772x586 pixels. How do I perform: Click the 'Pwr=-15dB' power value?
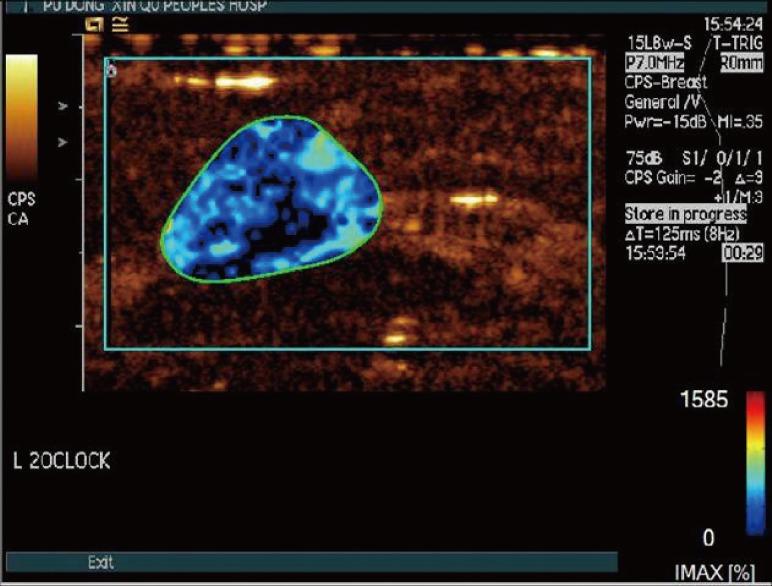(x=665, y=122)
